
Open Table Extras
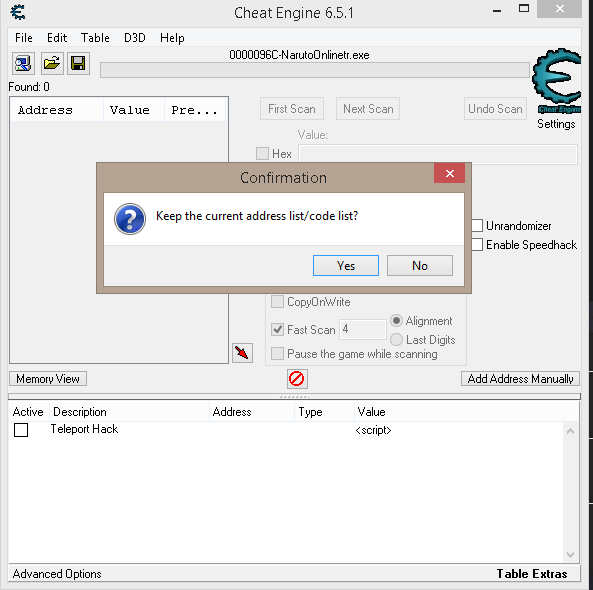pos(531,574)
